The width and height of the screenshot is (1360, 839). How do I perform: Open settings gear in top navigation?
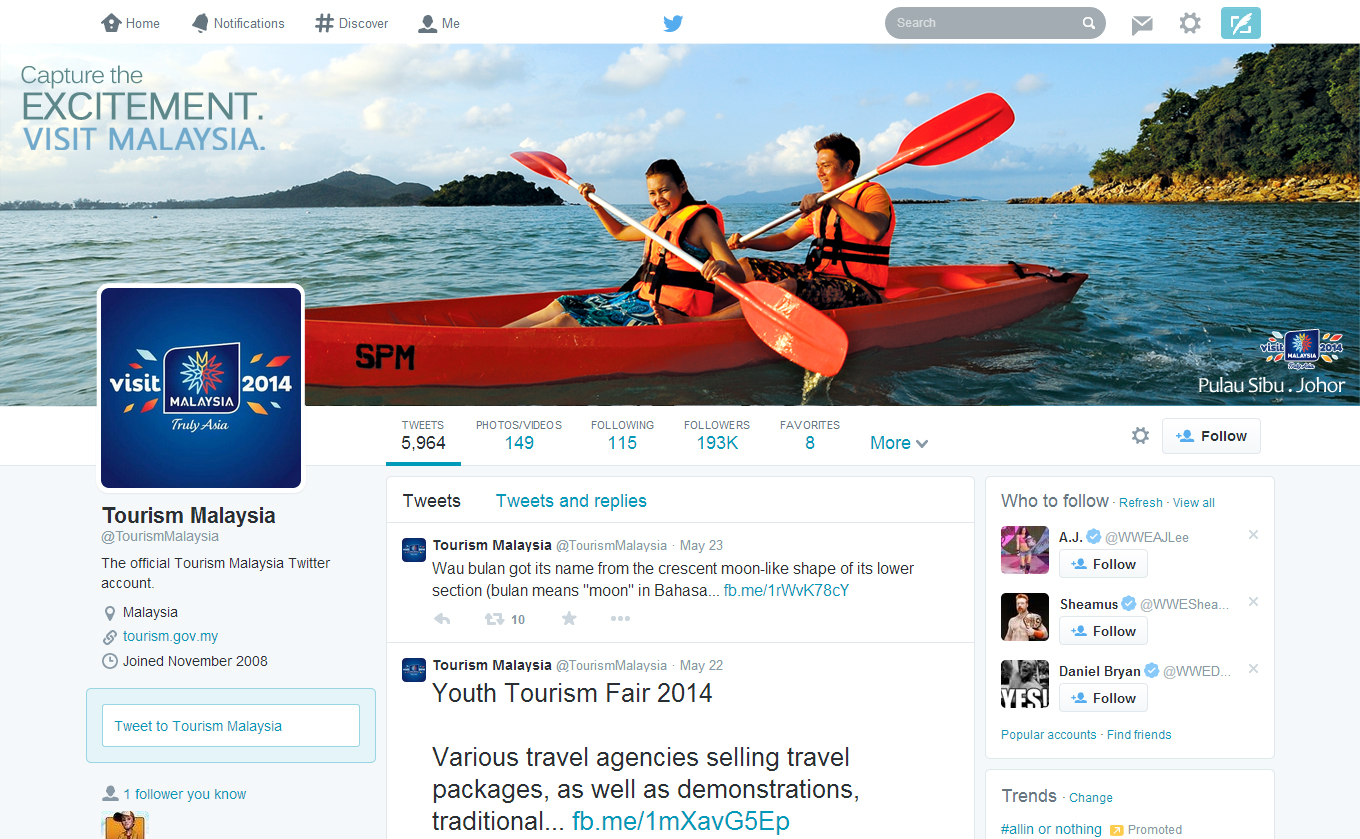point(1189,23)
